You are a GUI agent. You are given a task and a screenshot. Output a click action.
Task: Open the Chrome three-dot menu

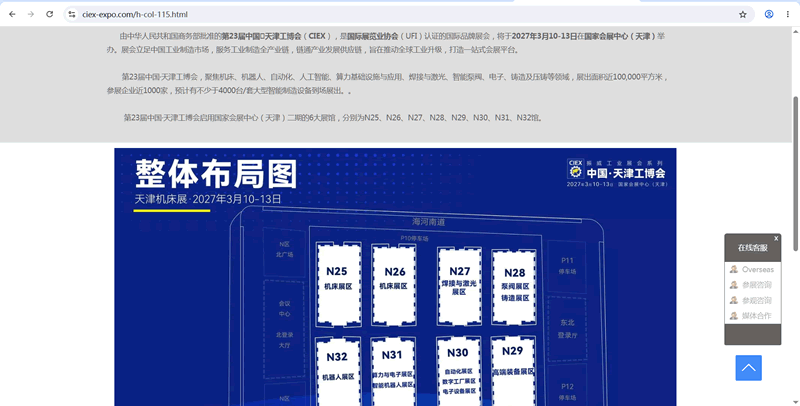click(788, 14)
